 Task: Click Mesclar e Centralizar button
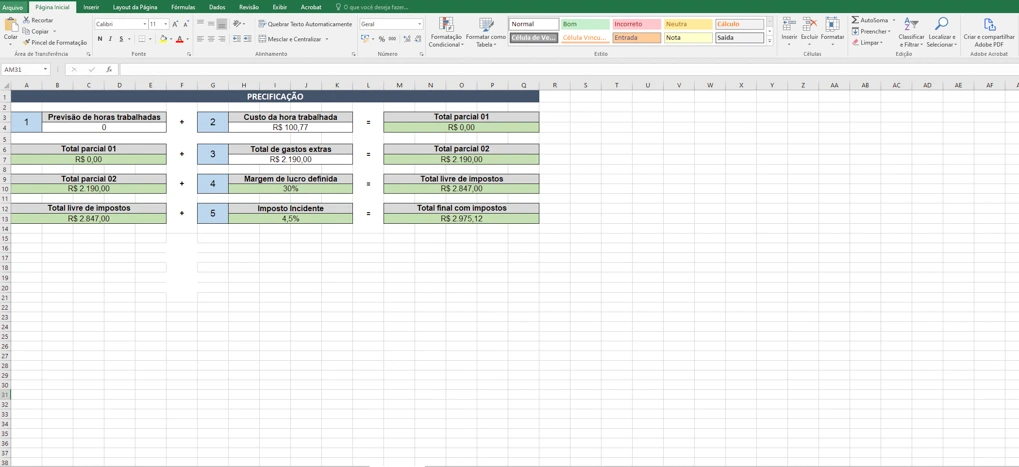coord(290,39)
